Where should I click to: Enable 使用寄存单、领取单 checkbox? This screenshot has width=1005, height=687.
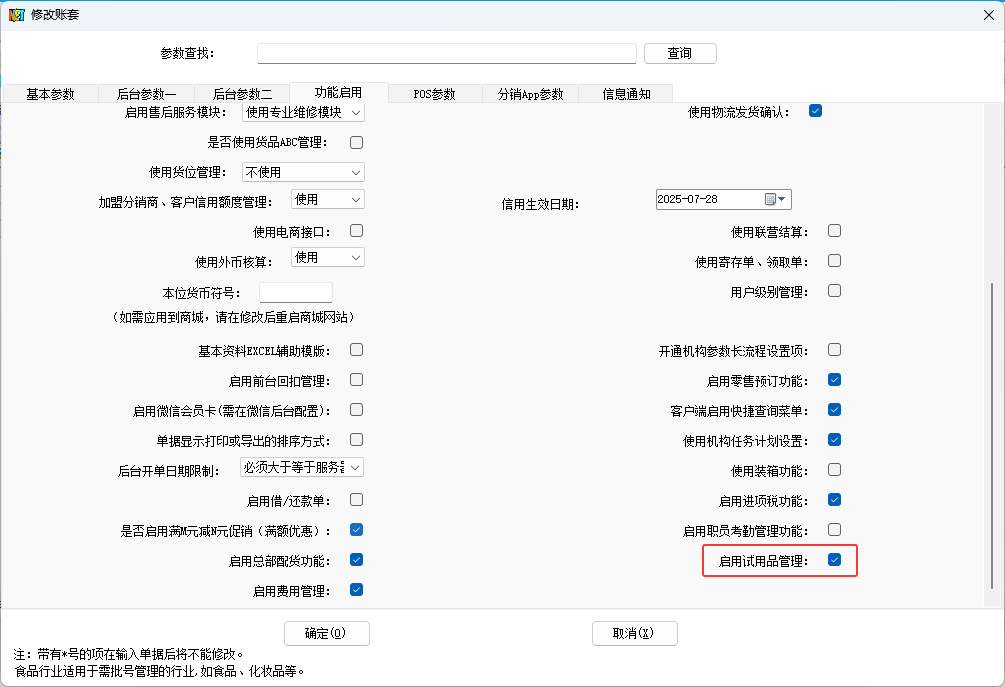pos(834,261)
